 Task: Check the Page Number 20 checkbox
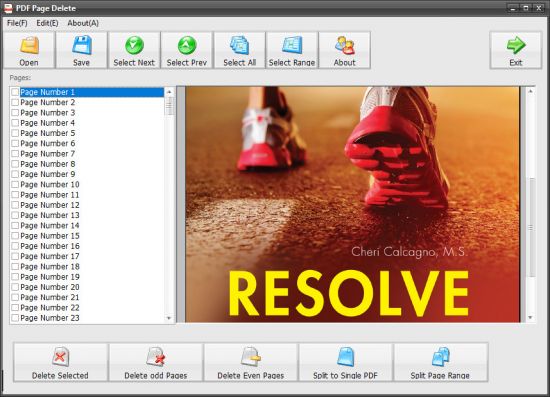[x=15, y=287]
